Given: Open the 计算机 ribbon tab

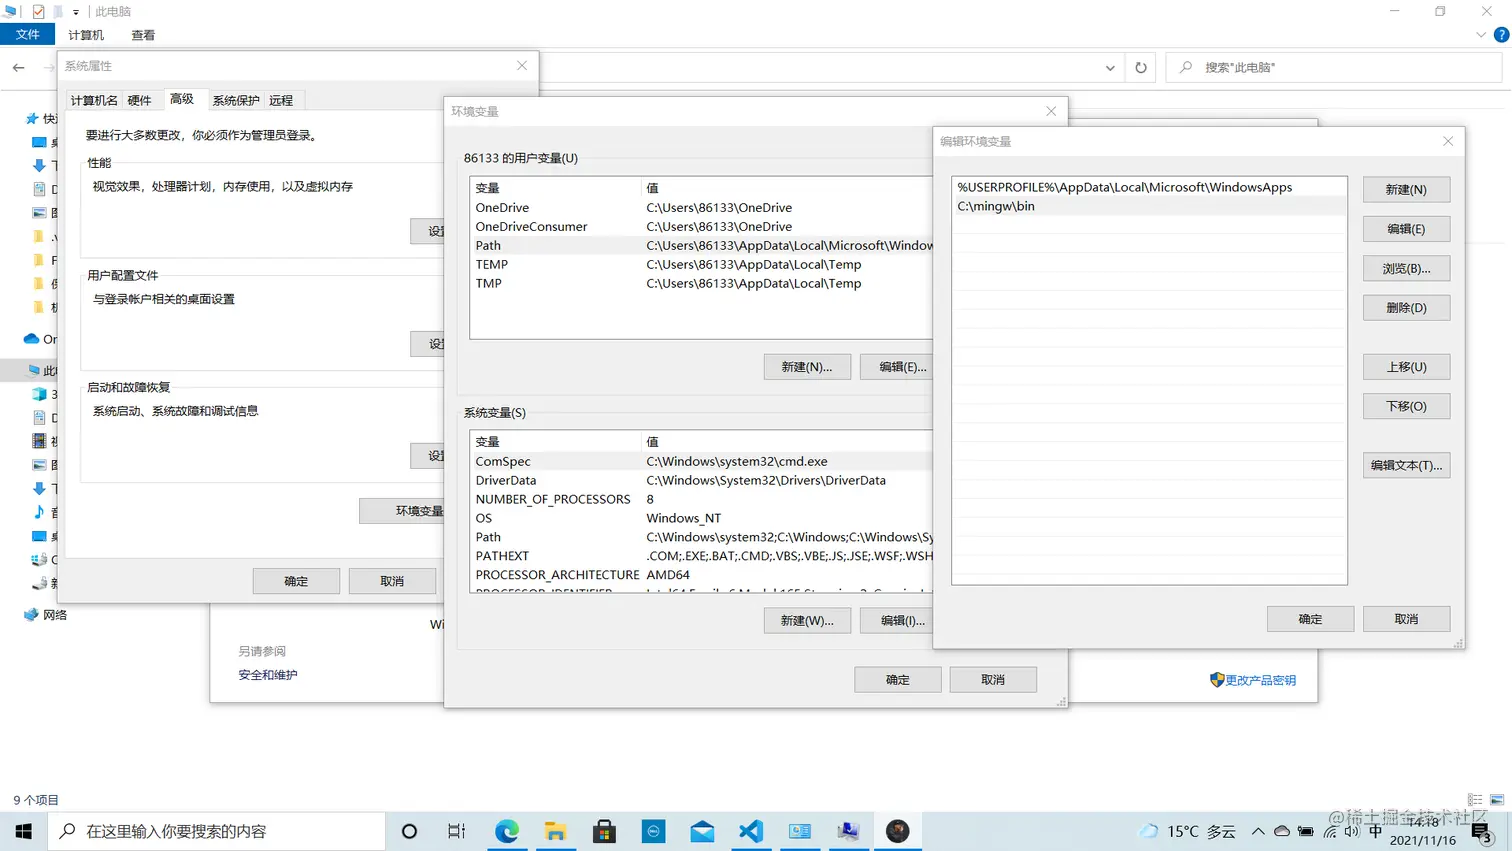Looking at the screenshot, I should coord(86,35).
